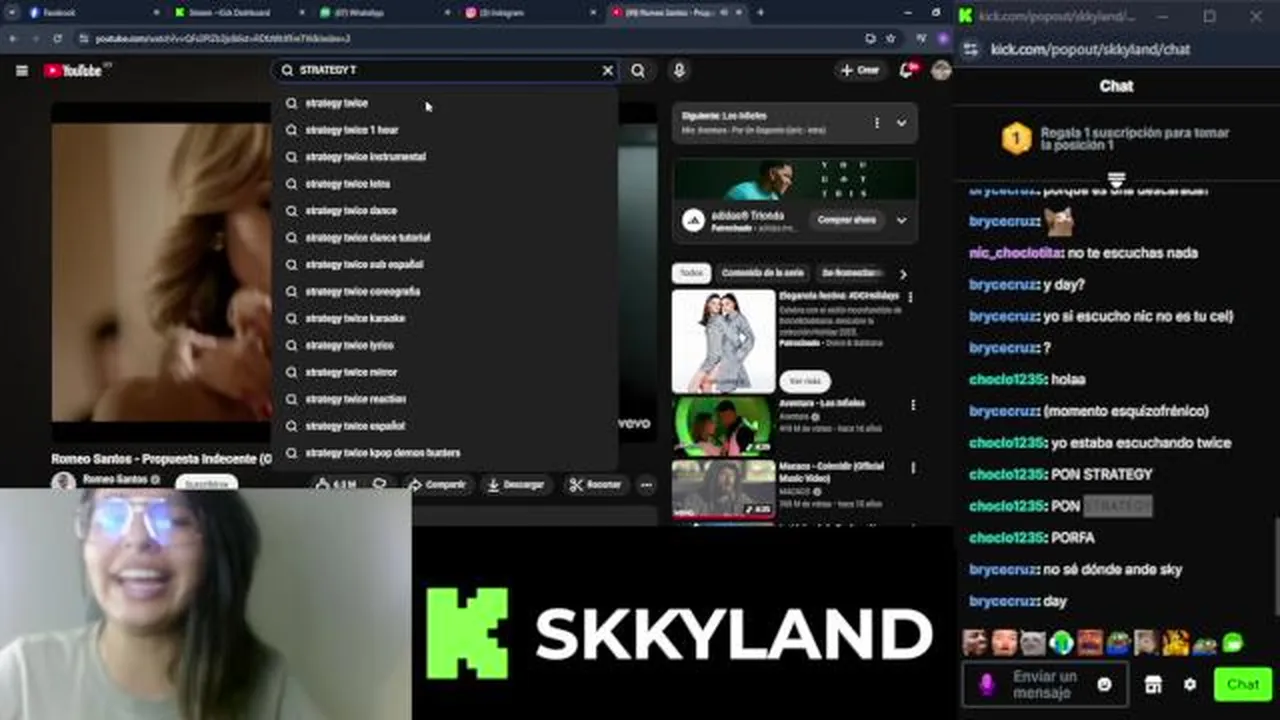Choose 'strategy twice lyrics' suggestion
Image resolution: width=1280 pixels, height=720 pixels.
tap(445, 345)
